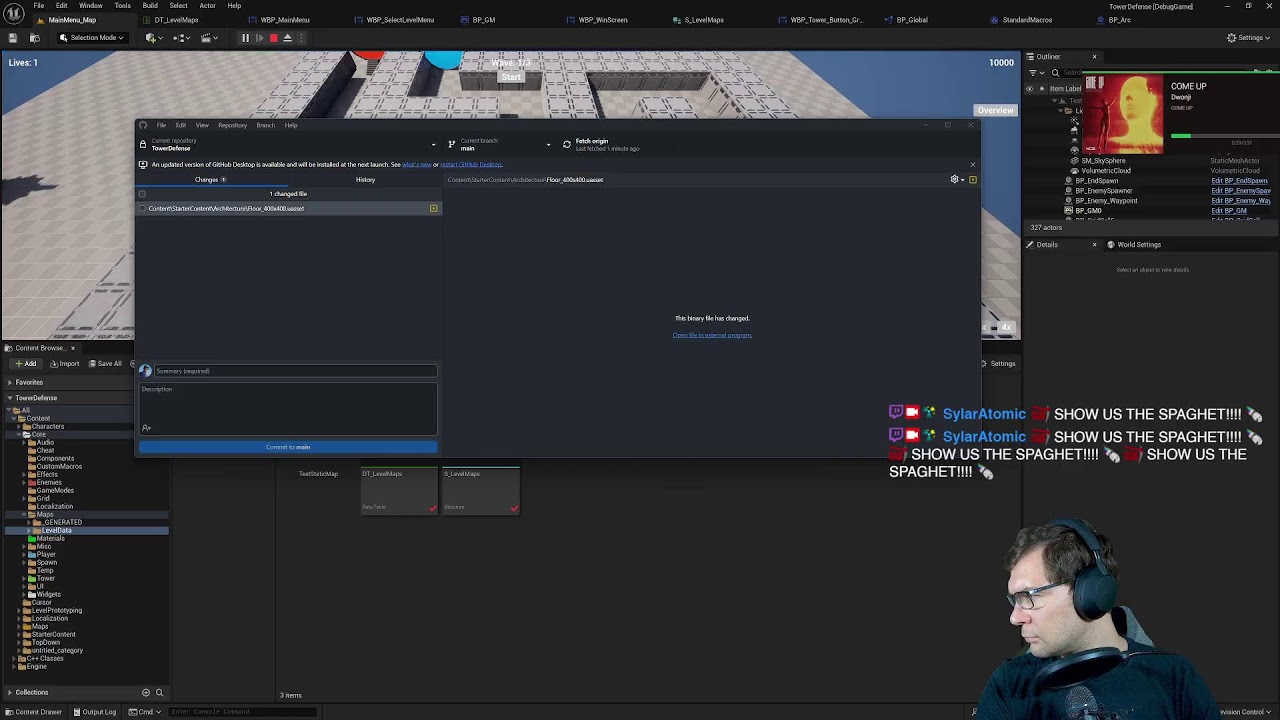Click the yellow modified badge in diff header

coord(972,180)
